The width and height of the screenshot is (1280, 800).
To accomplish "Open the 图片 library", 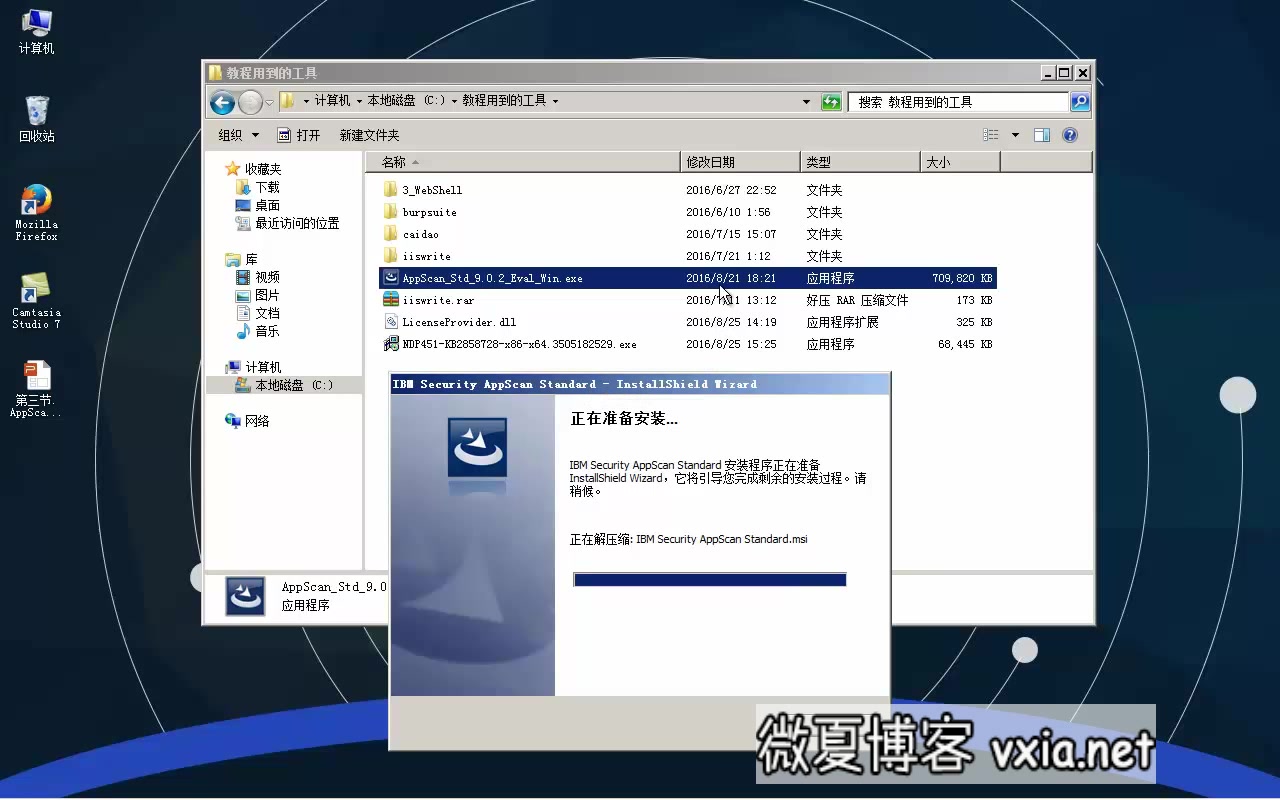I will [x=267, y=295].
